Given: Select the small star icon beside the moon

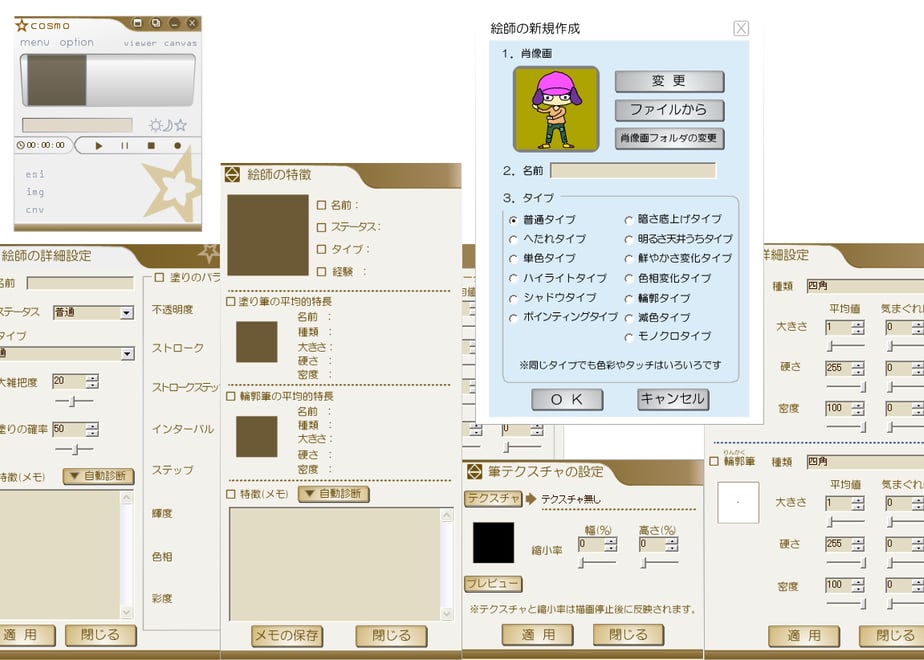Looking at the screenshot, I should [x=180, y=125].
